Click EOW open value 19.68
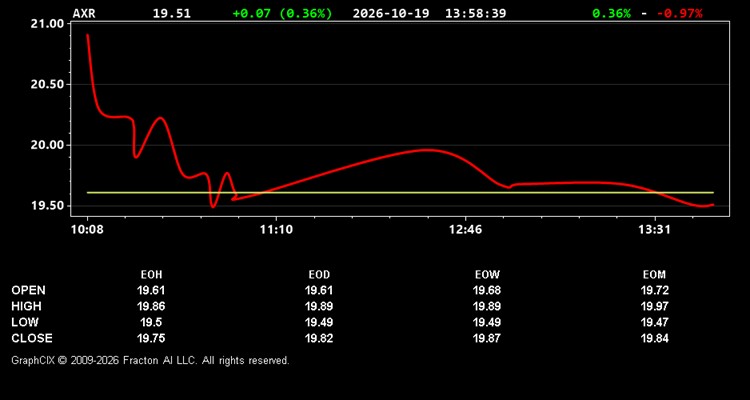This screenshot has height=400, width=750. coord(487,290)
